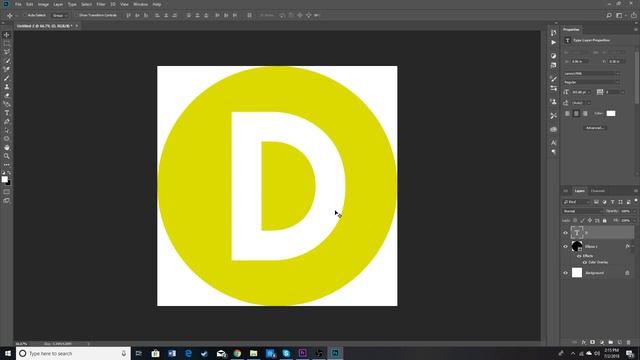The height and width of the screenshot is (360, 640).
Task: Open the Auto-Select Group dropdown
Action: coord(60,15)
